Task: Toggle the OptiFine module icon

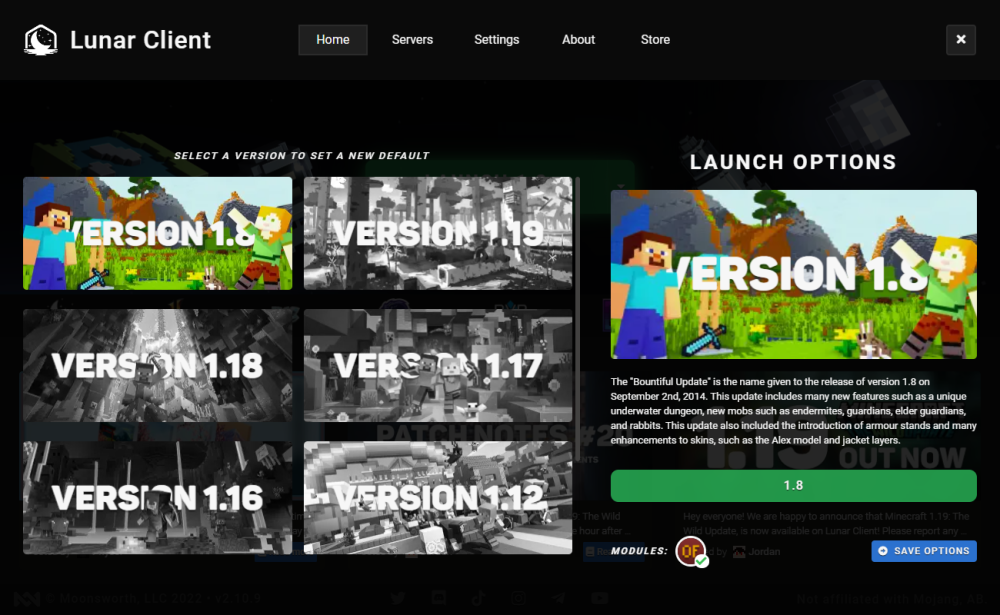Action: point(690,551)
